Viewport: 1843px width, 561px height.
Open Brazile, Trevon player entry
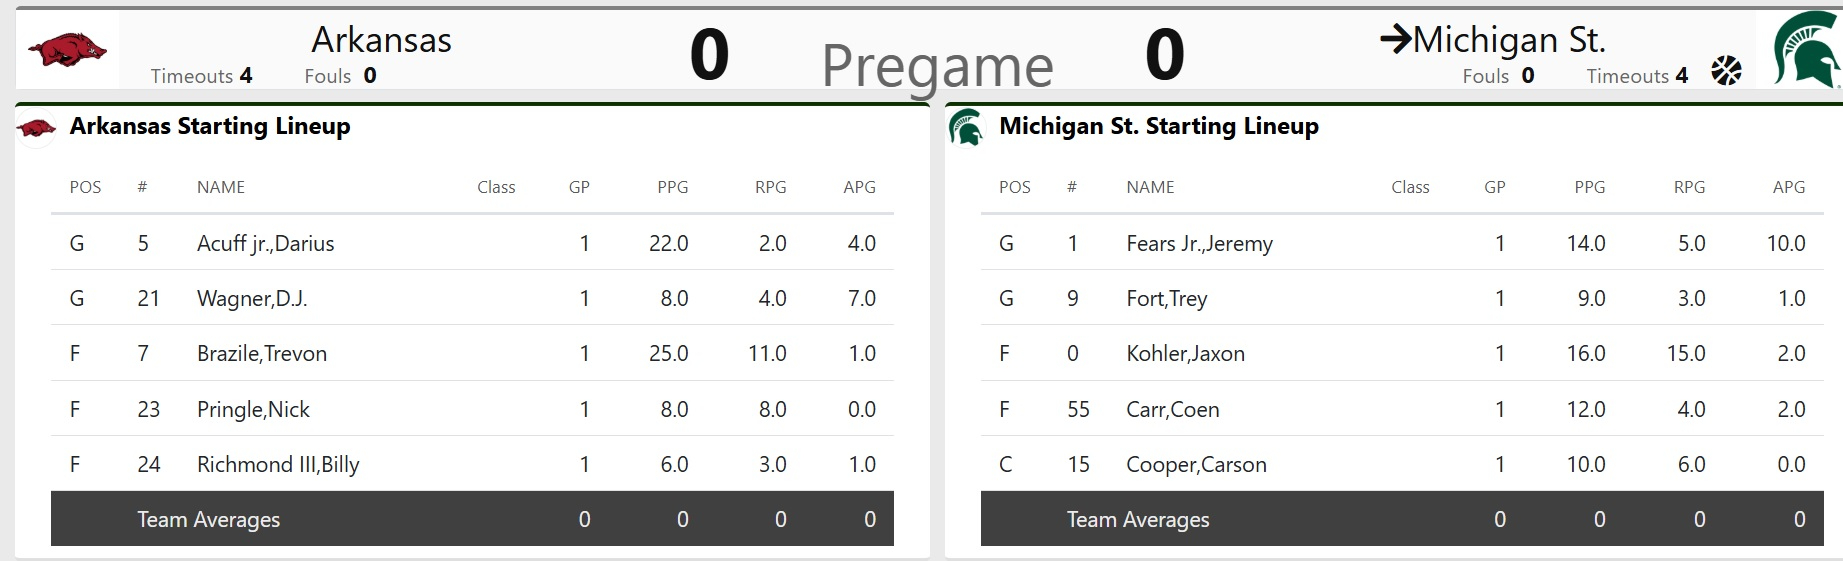pyautogui.click(x=262, y=354)
